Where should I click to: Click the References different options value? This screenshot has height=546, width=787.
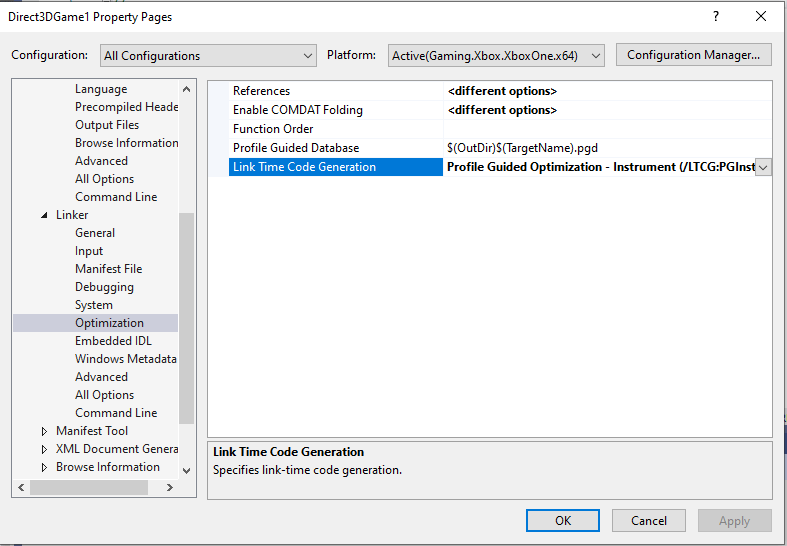point(502,91)
